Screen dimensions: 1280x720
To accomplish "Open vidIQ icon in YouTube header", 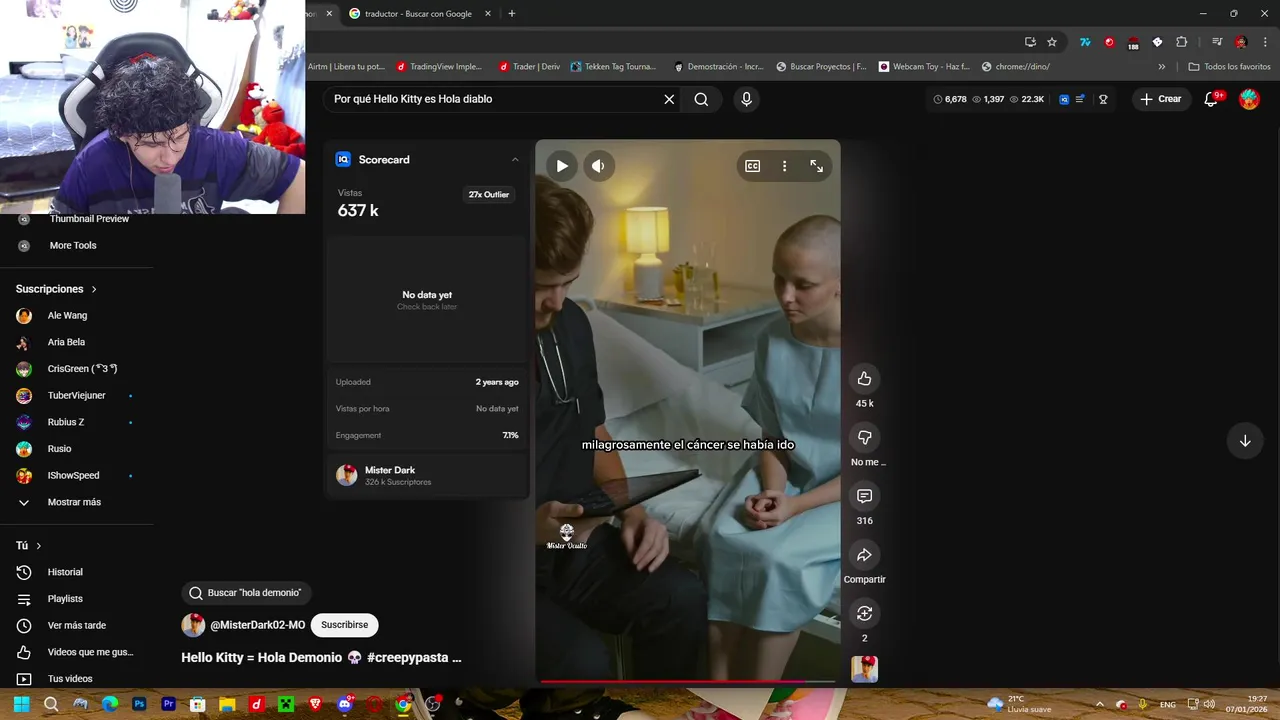I will pyautogui.click(x=1064, y=99).
